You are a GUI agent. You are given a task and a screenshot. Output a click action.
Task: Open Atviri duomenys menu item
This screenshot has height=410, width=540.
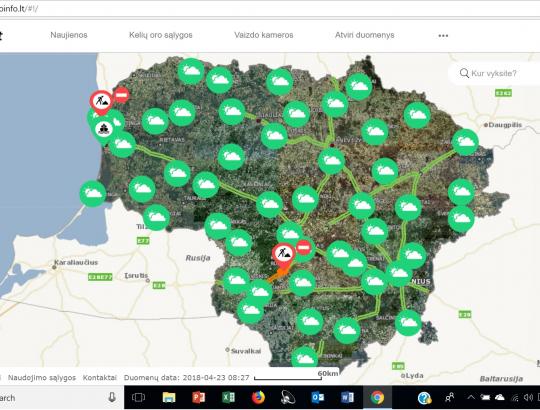365,35
